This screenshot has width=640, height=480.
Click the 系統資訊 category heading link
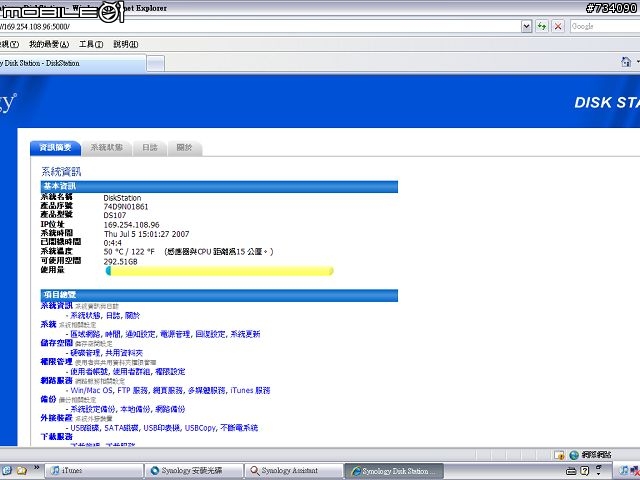[x=56, y=306]
